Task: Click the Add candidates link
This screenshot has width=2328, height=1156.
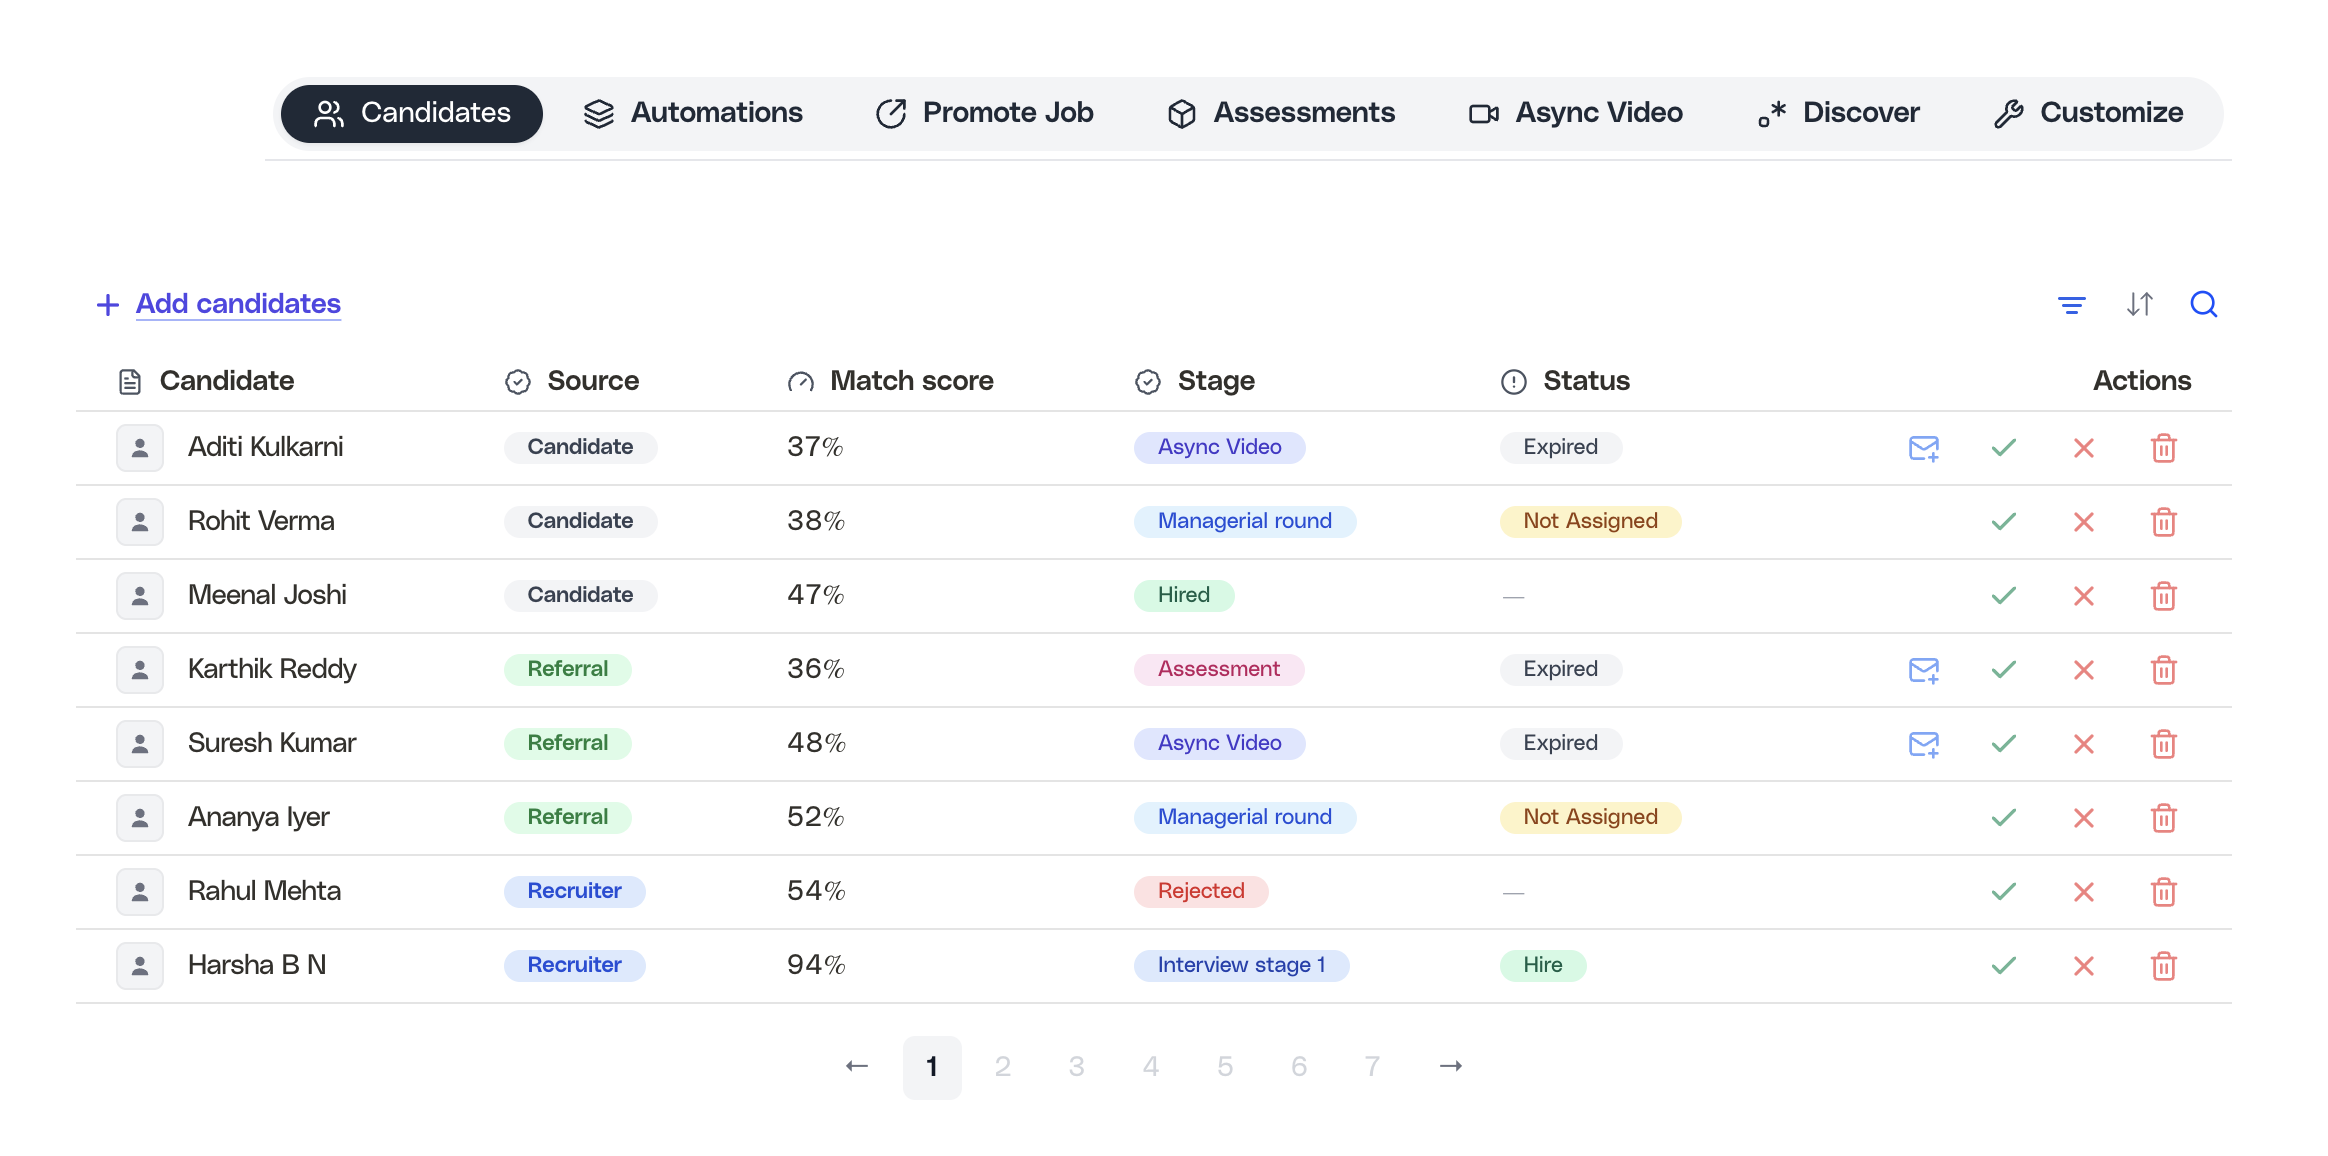Action: pos(237,304)
